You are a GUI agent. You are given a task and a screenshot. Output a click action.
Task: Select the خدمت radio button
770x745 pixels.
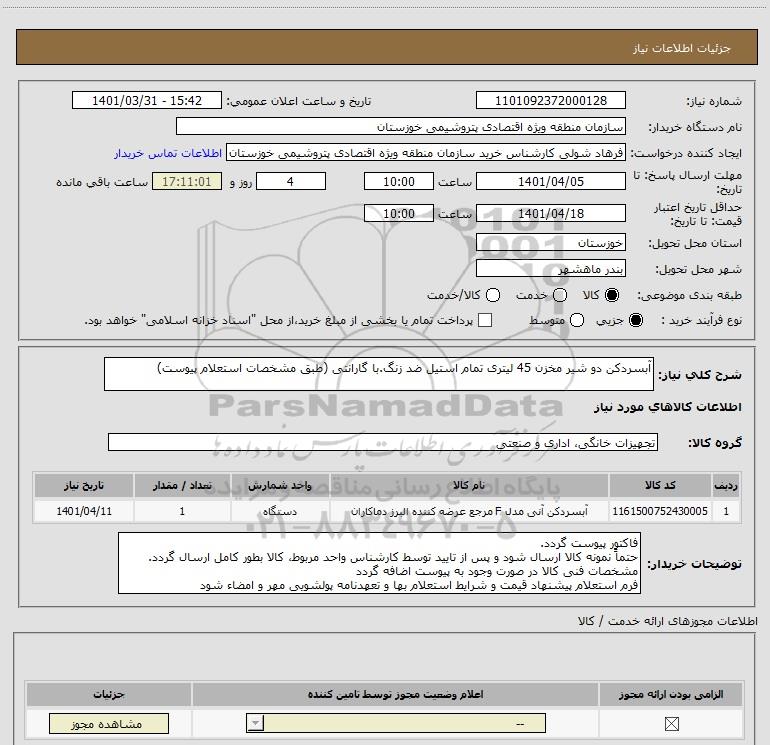click(560, 295)
